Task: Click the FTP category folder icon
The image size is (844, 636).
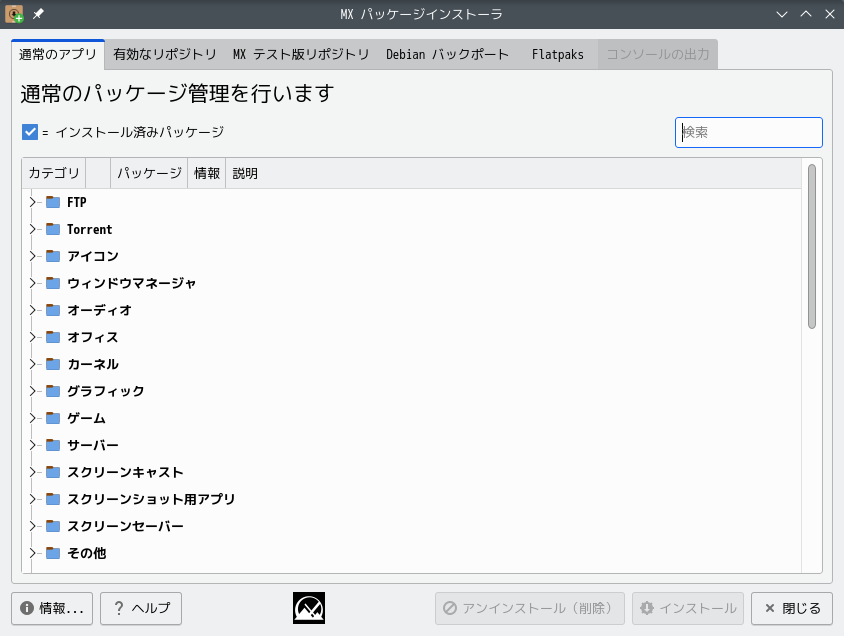Action: pos(52,201)
